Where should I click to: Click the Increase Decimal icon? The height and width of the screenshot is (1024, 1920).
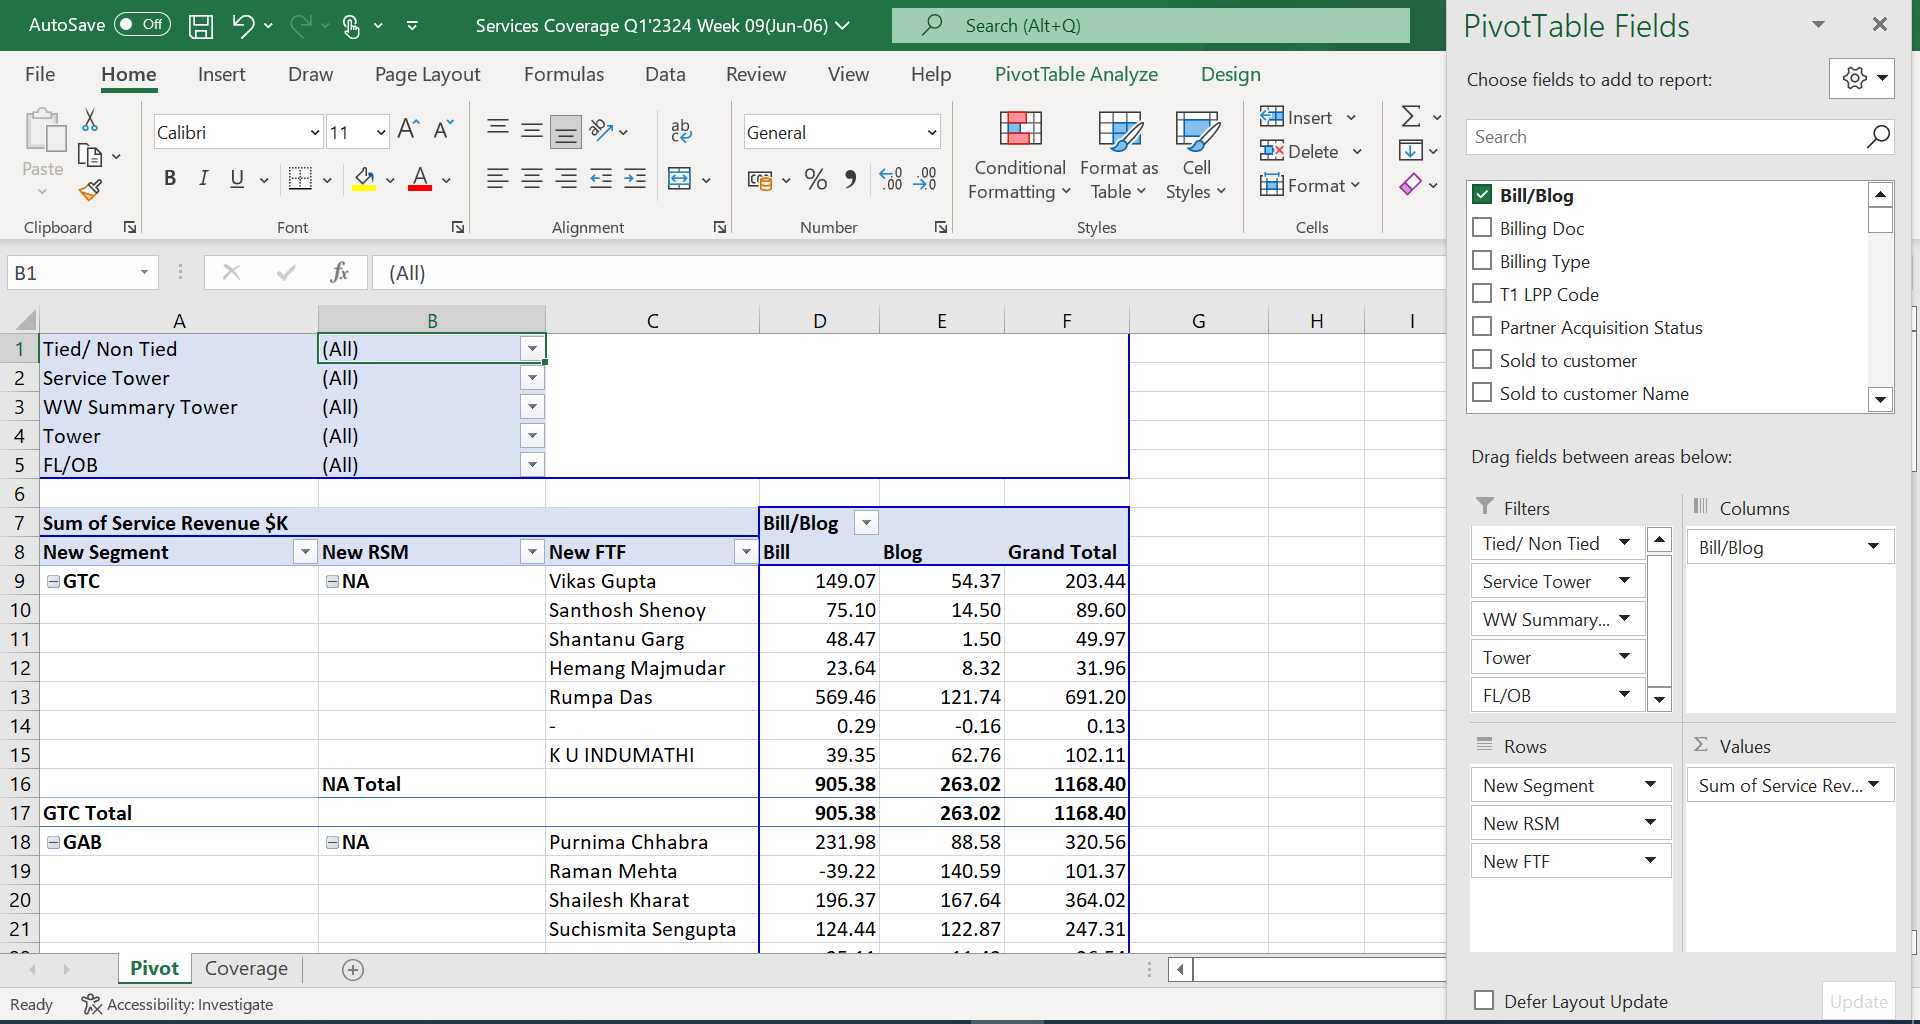890,180
